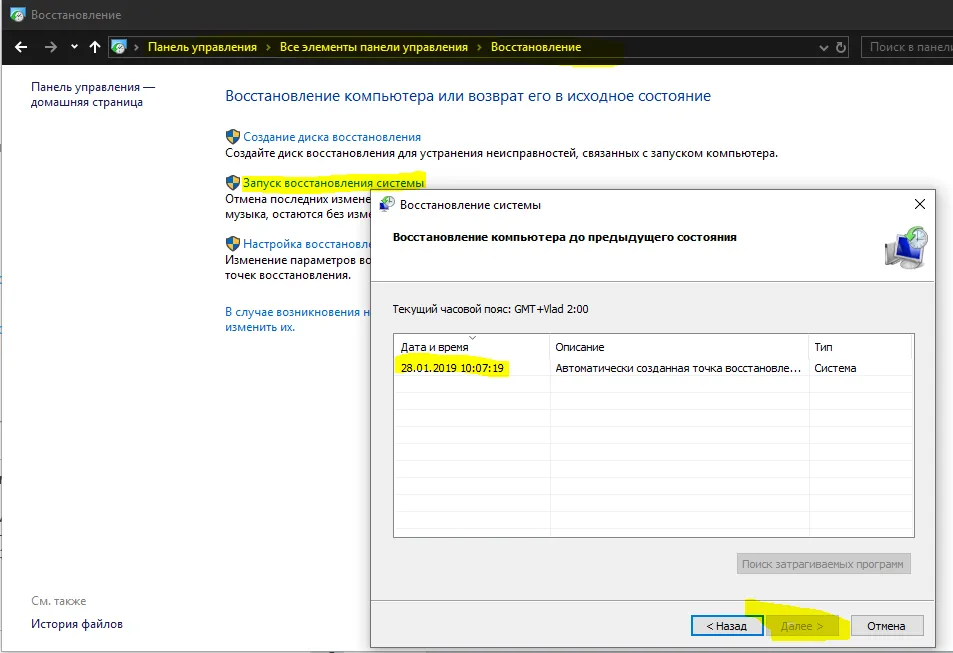Screen dimensions: 953x653
Task: Close the Восстановление системы dialog
Action: 920,204
